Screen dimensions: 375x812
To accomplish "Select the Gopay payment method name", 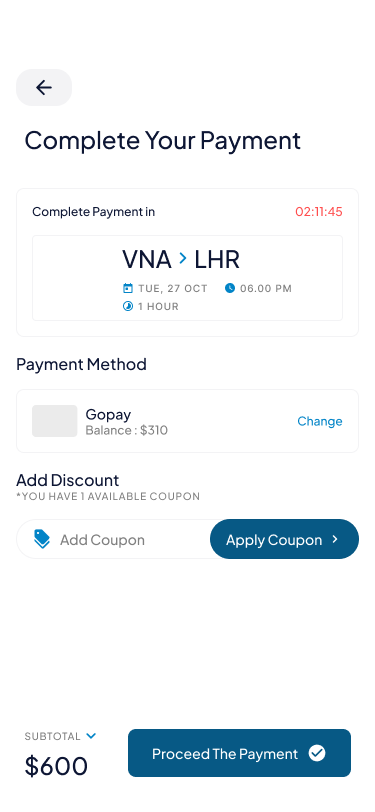I will coord(108,414).
